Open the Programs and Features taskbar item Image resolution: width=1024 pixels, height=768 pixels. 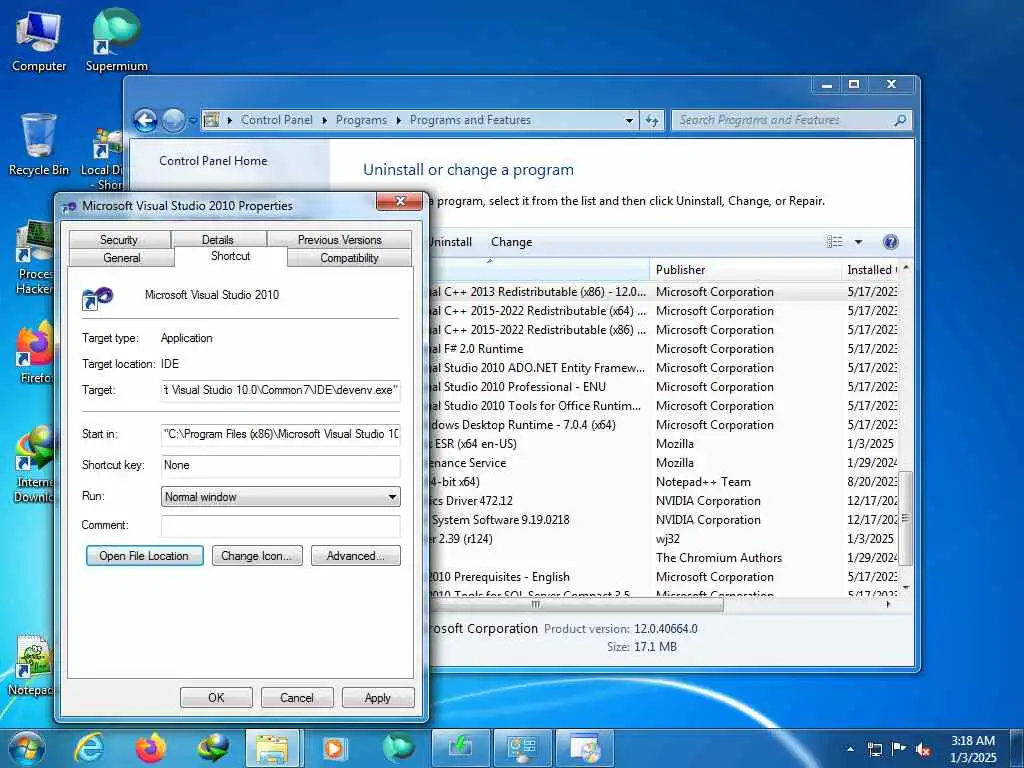click(585, 748)
